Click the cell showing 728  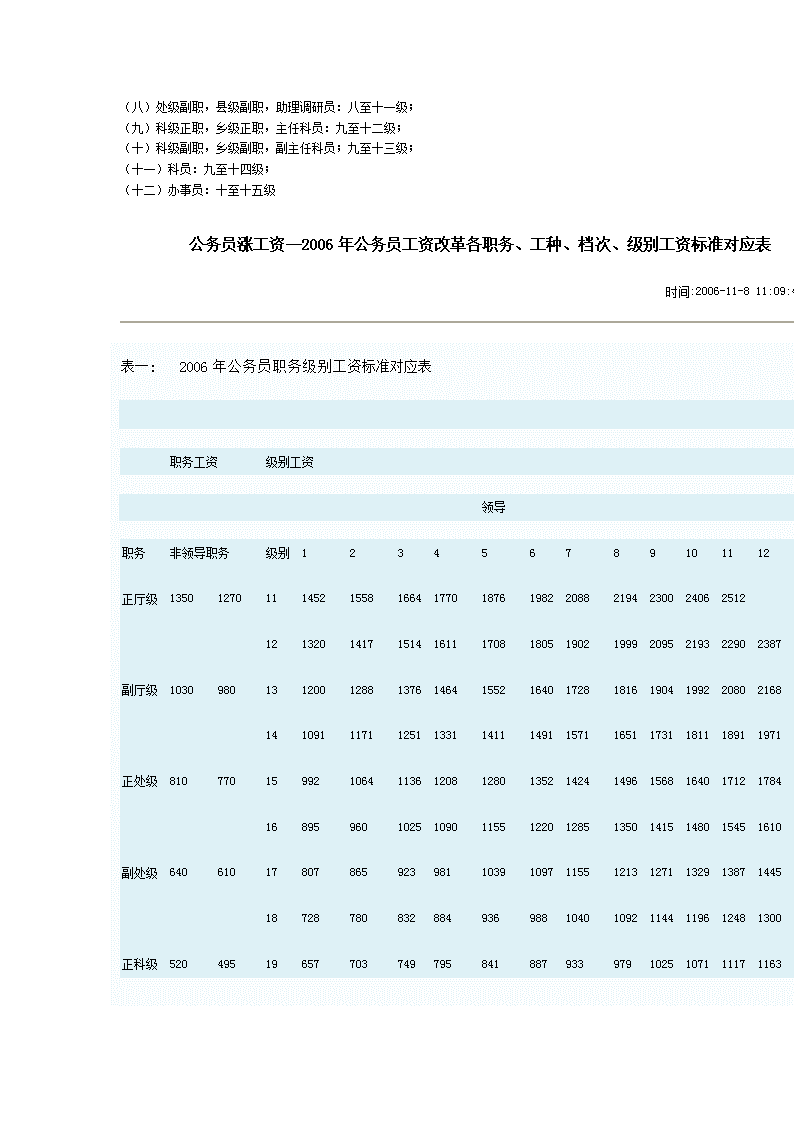click(311, 918)
